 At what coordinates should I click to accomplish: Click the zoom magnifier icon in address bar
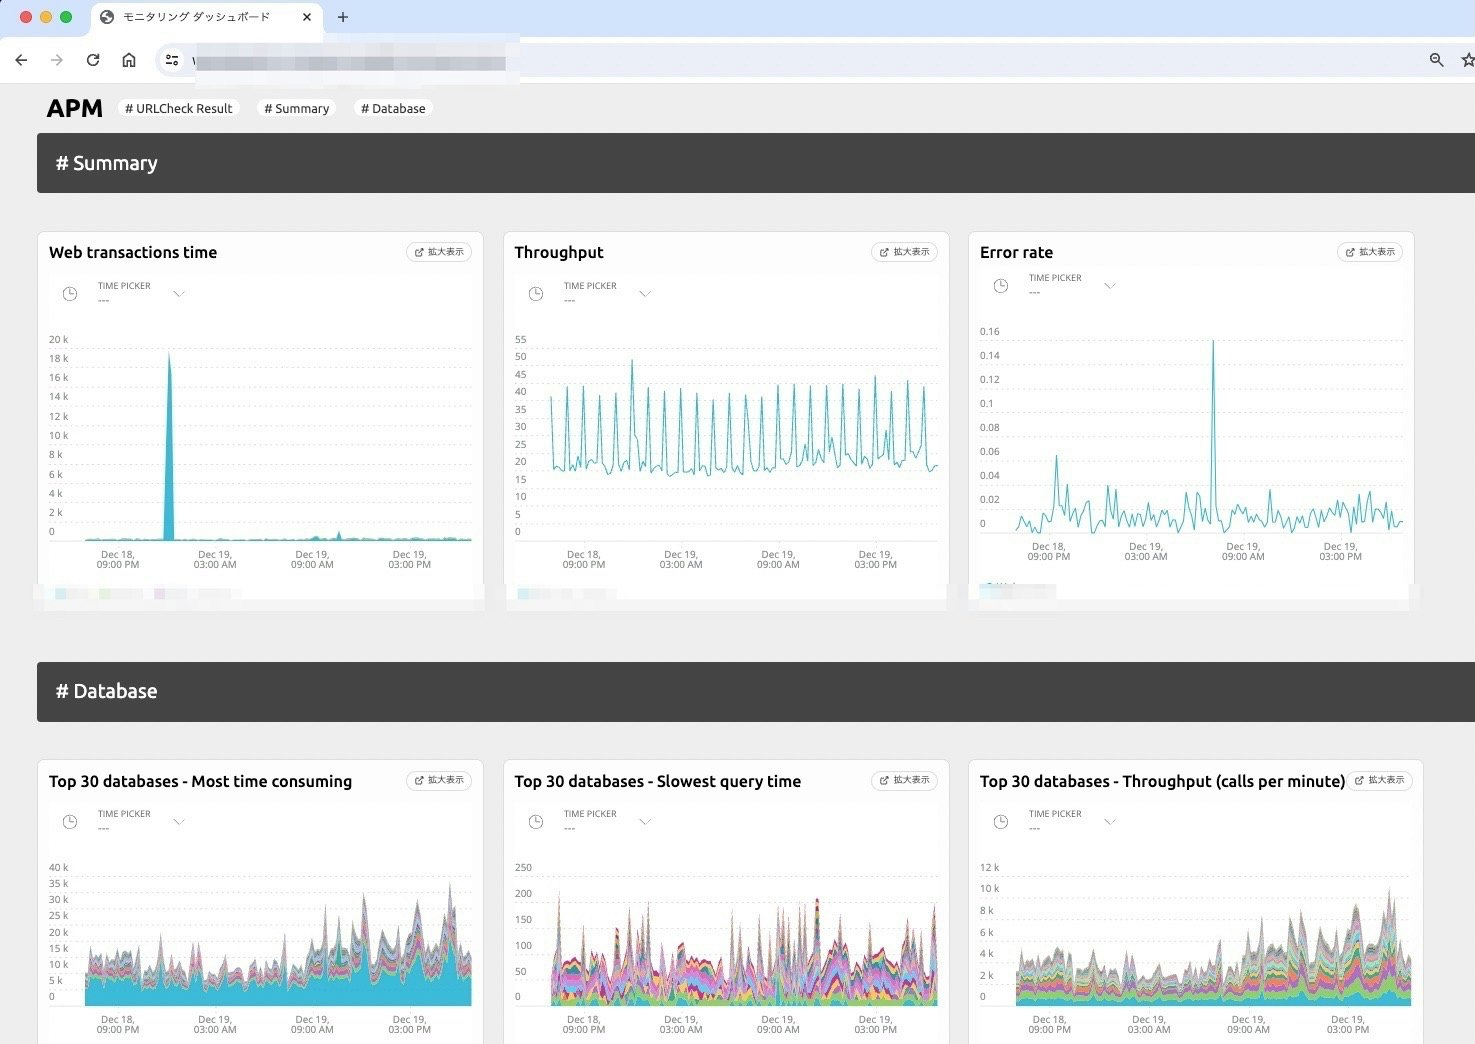click(1437, 60)
